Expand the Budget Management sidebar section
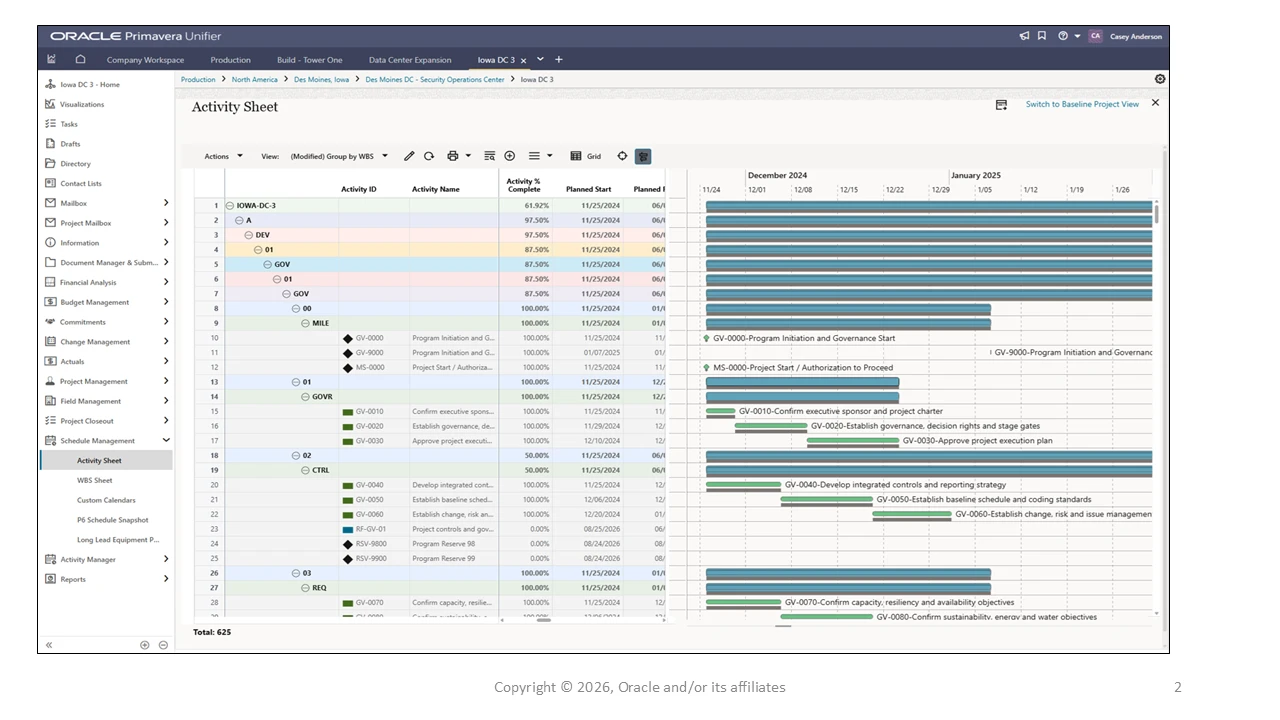The height and width of the screenshot is (720, 1280). pyautogui.click(x=166, y=302)
